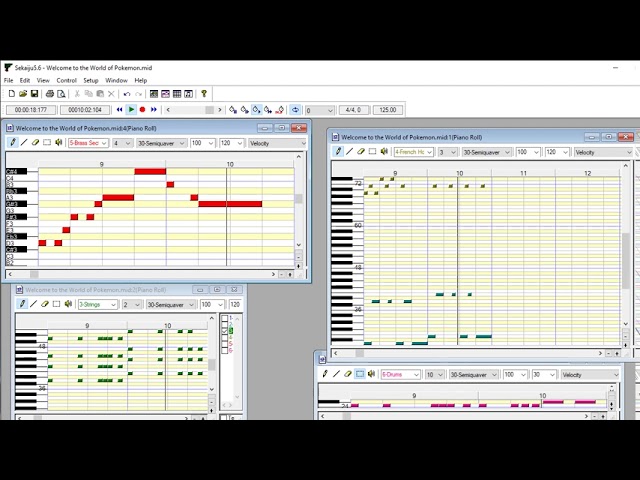This screenshot has width=640, height=480.
Task: Select the Pen tool in Strings piano roll
Action: pos(22,304)
